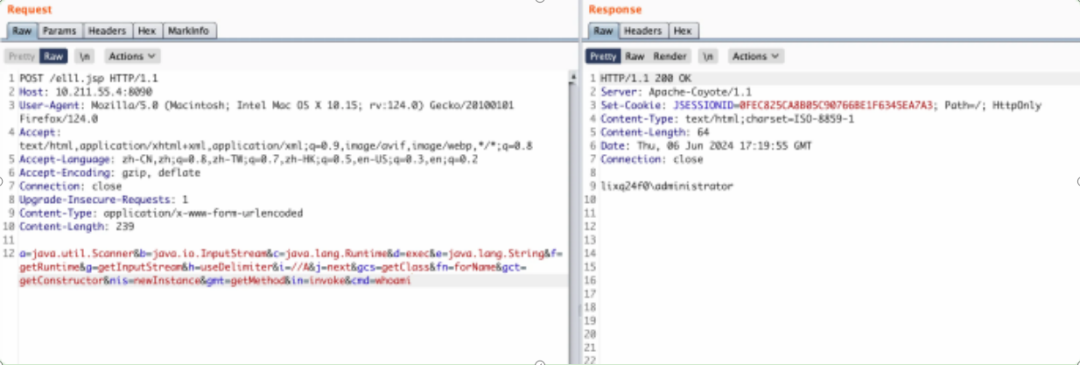Select the Params tab in Request
This screenshot has height=365, width=1080.
click(59, 31)
